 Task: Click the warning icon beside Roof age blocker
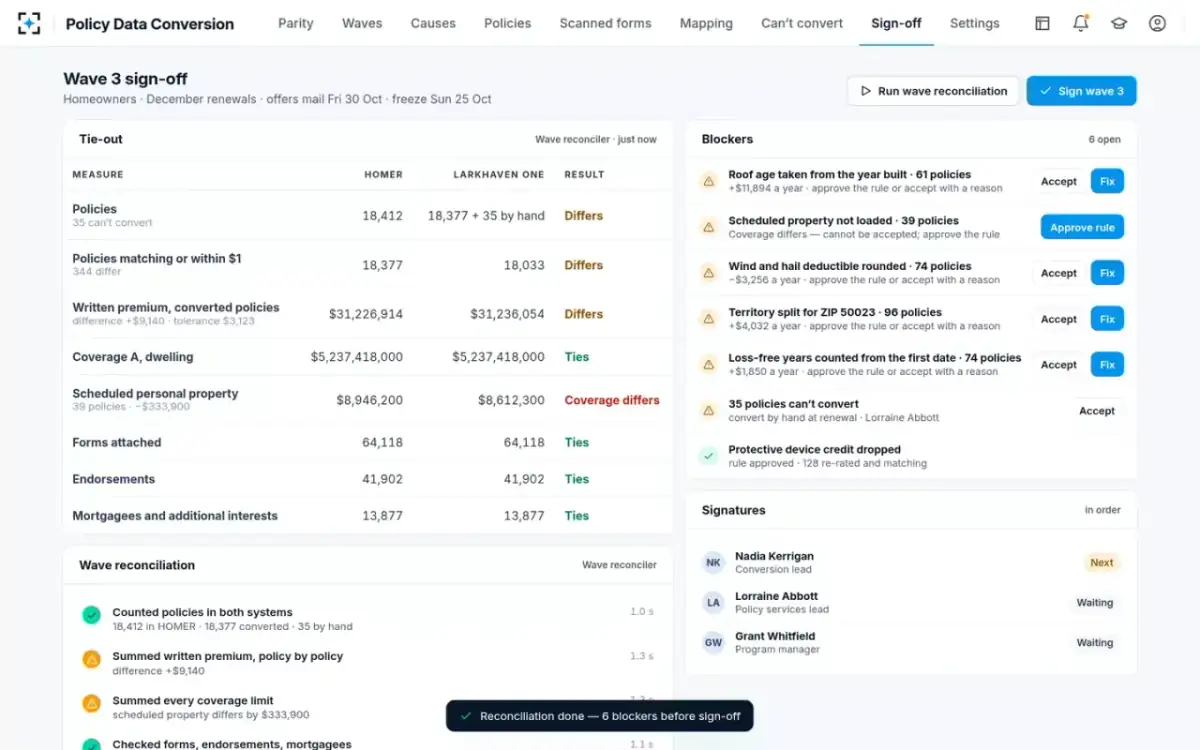[x=708, y=181]
